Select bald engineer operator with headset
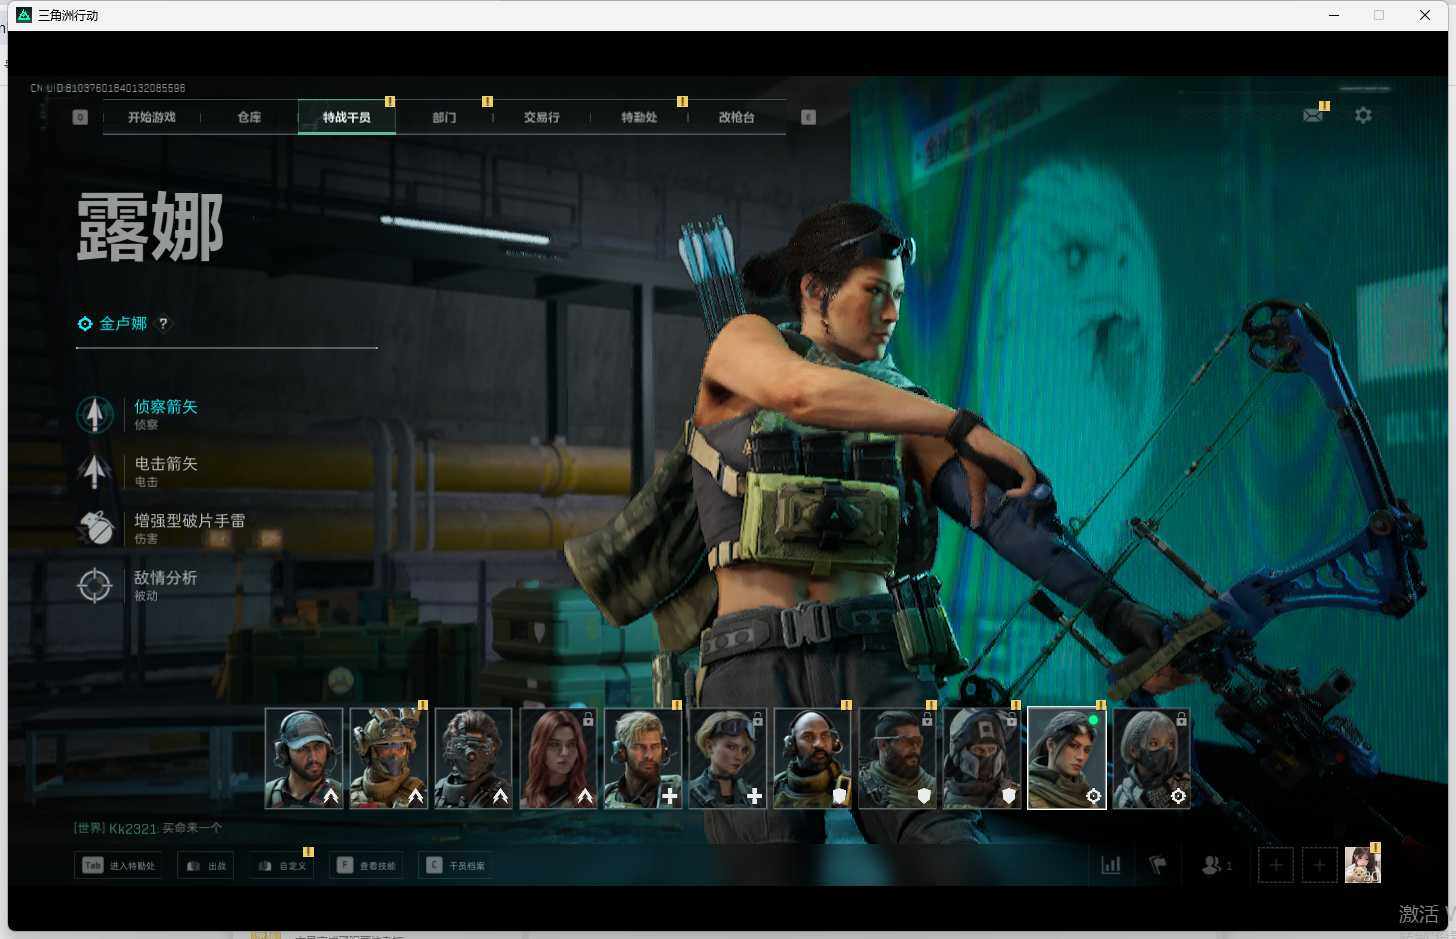The width and height of the screenshot is (1456, 939). 813,758
